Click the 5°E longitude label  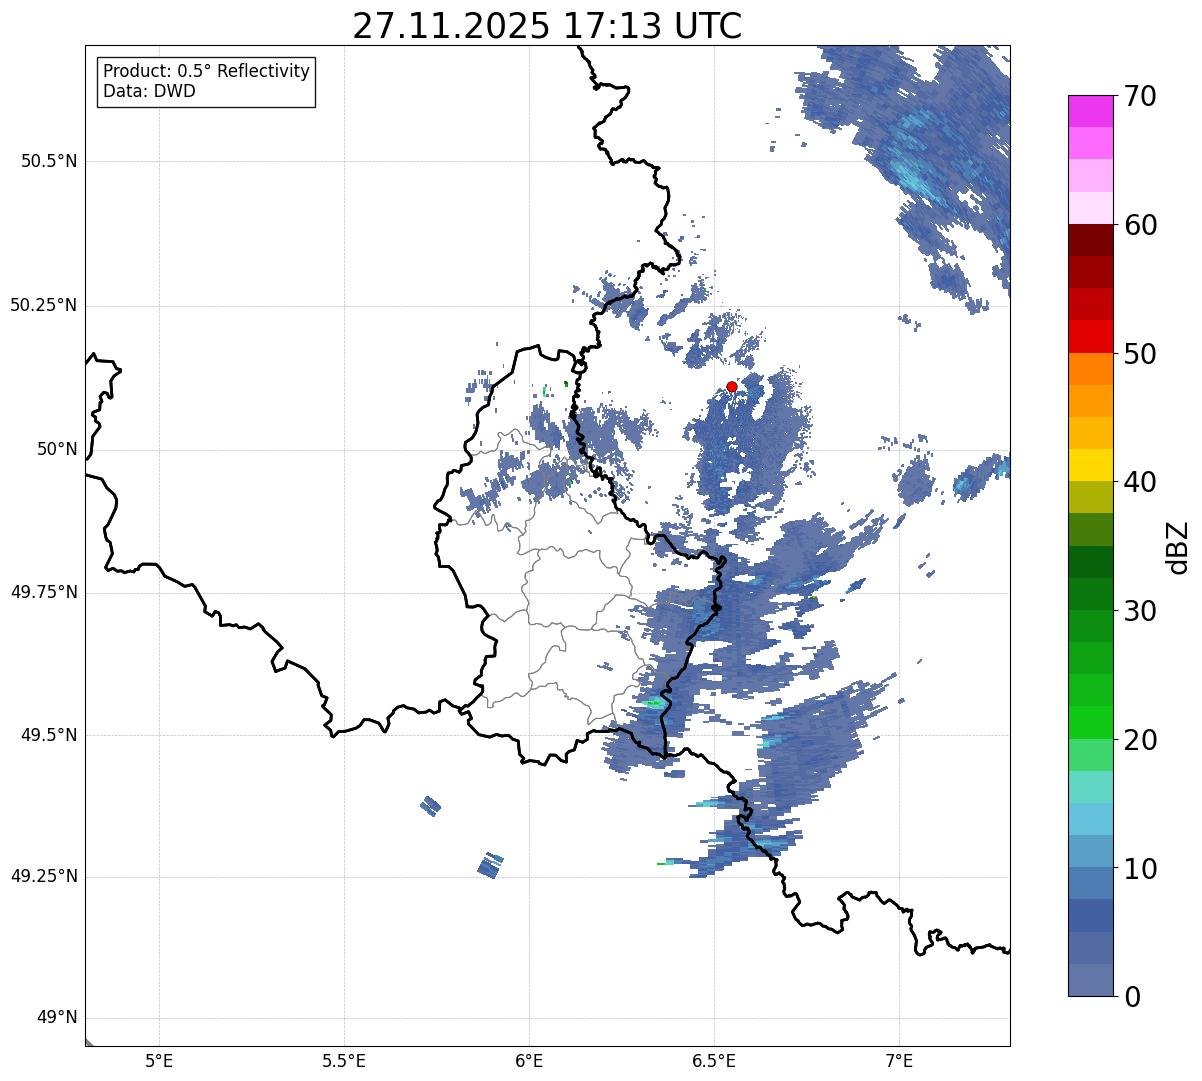[159, 1061]
